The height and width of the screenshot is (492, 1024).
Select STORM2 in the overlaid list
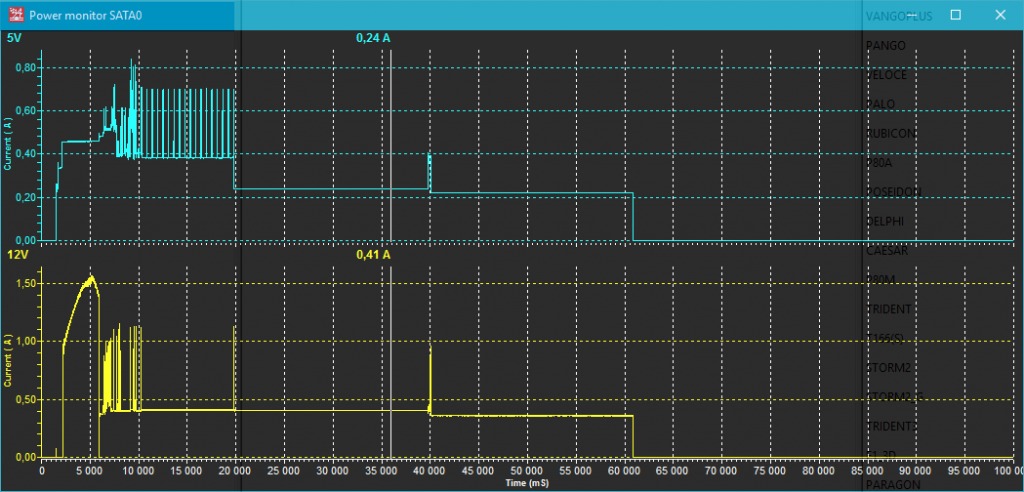coord(887,368)
